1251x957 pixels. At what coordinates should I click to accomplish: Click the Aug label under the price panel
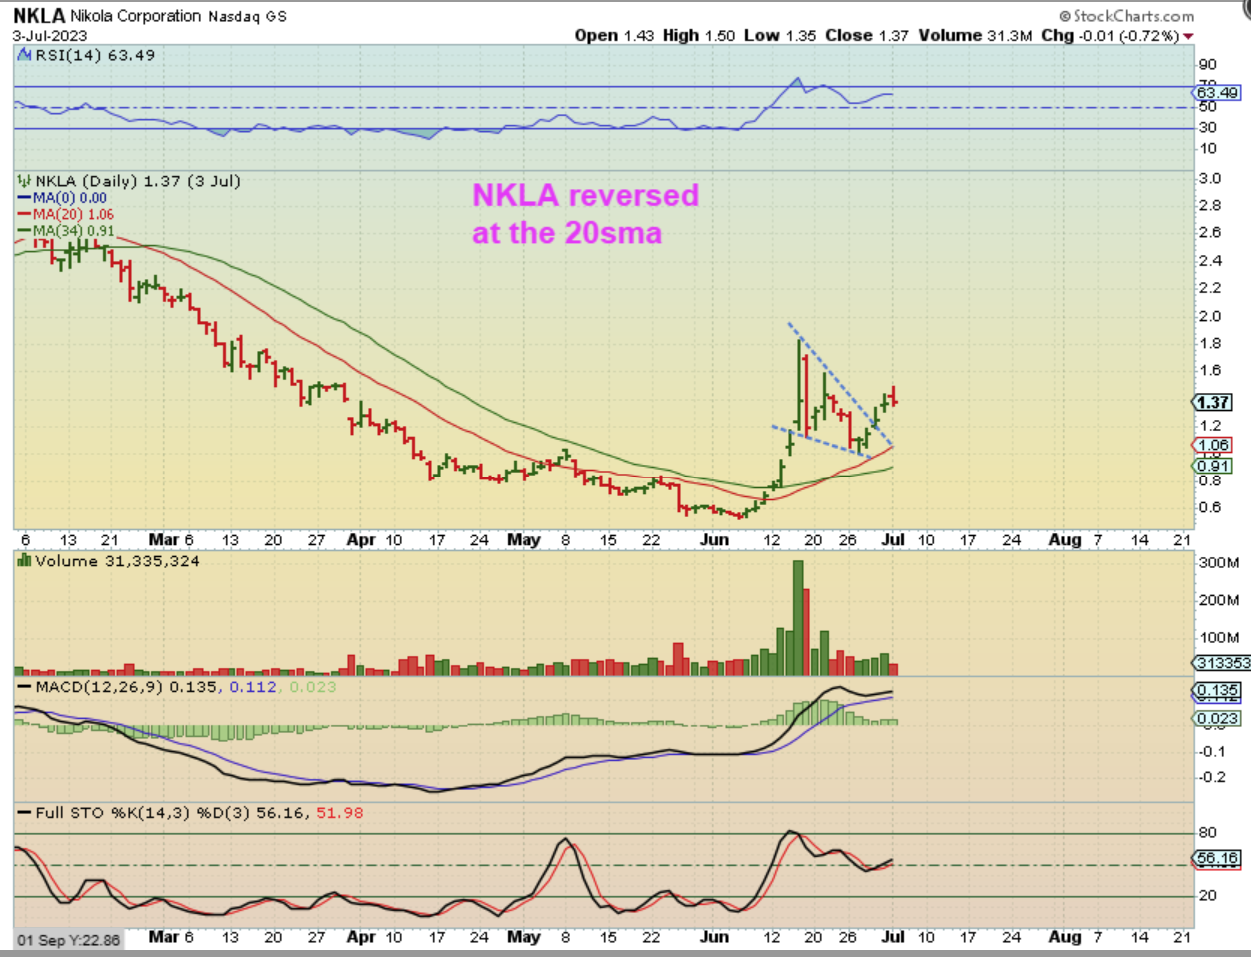pos(1065,540)
